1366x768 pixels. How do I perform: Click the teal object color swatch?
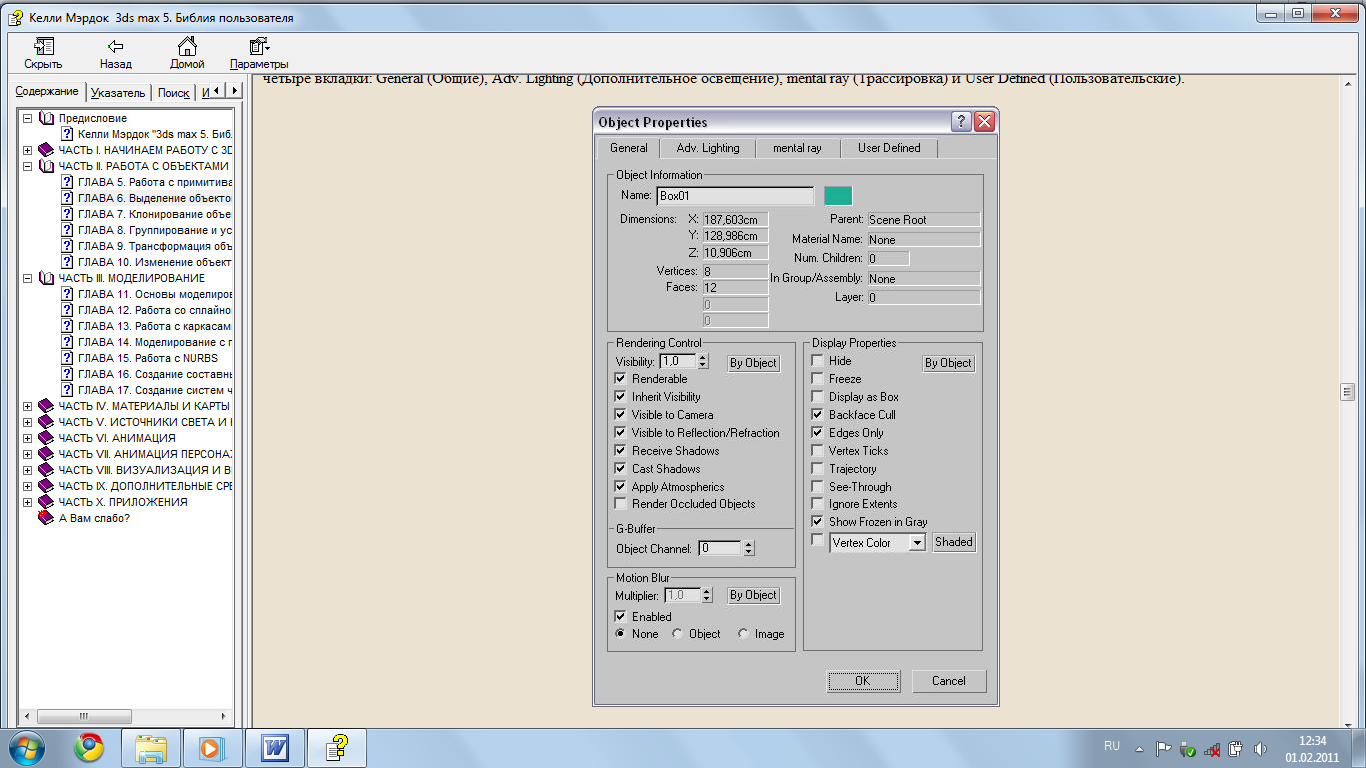[838, 196]
